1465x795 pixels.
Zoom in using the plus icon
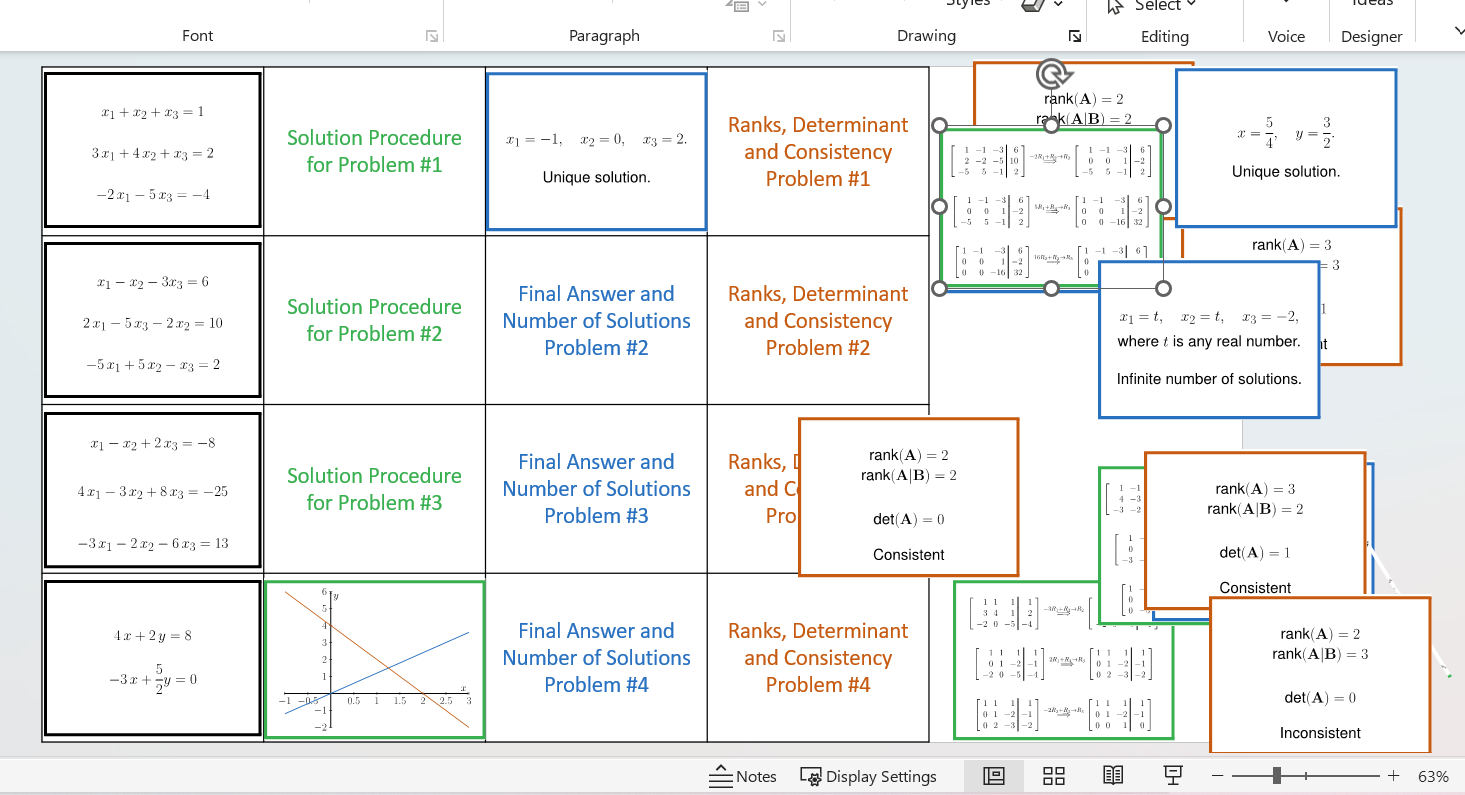pyautogui.click(x=1393, y=775)
